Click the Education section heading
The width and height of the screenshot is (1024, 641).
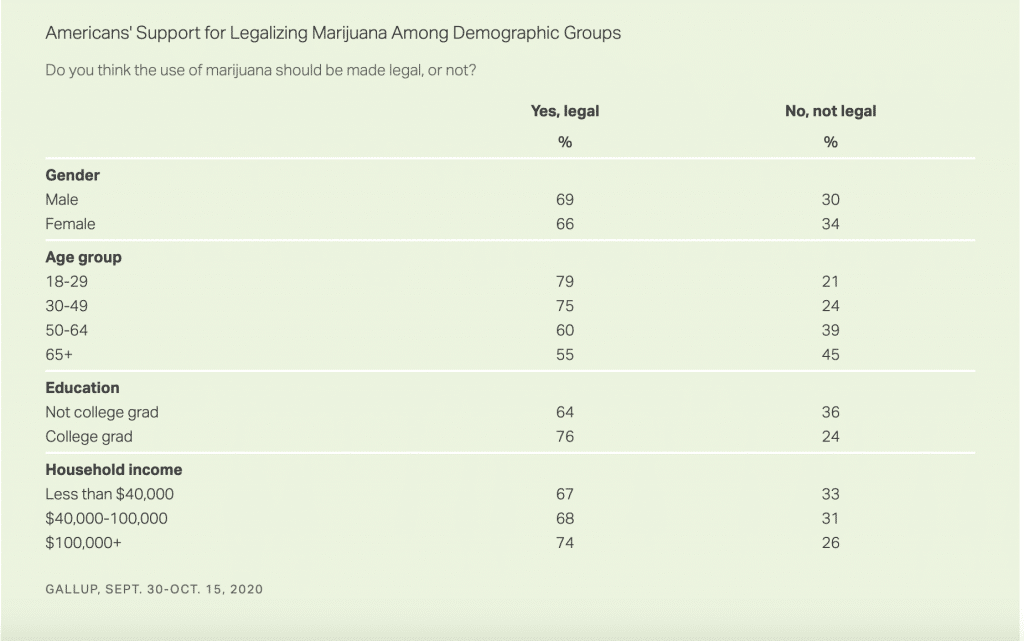[82, 387]
